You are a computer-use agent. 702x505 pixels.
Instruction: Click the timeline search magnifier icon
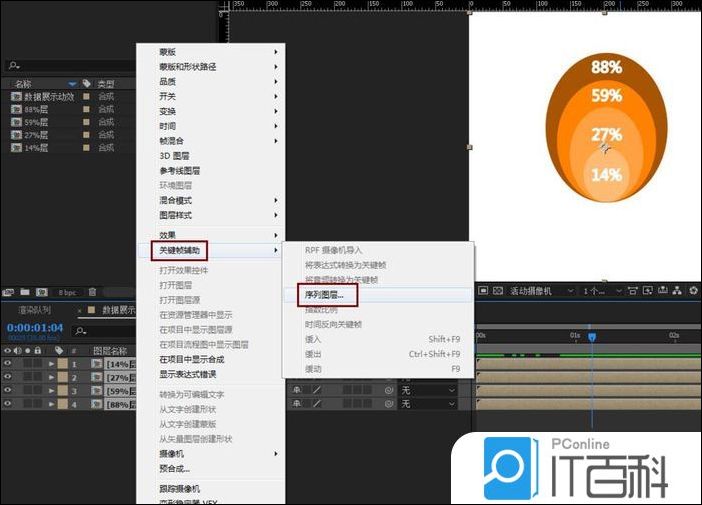(x=81, y=331)
